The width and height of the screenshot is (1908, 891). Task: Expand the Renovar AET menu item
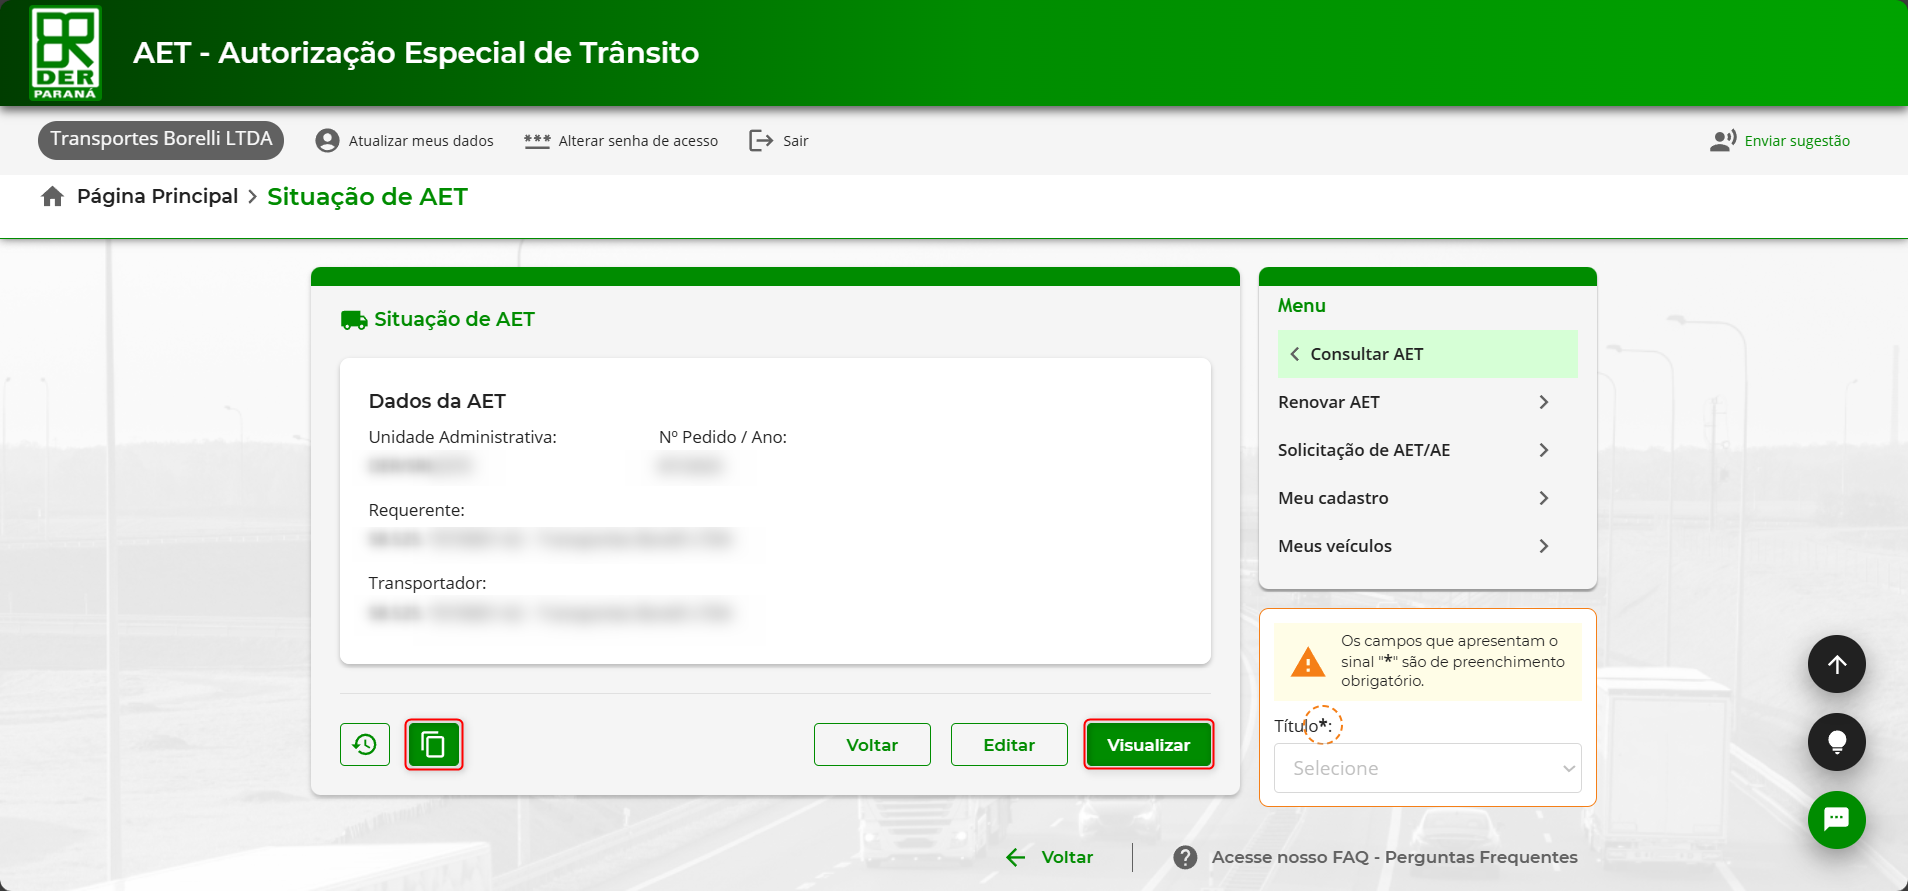tap(1543, 402)
